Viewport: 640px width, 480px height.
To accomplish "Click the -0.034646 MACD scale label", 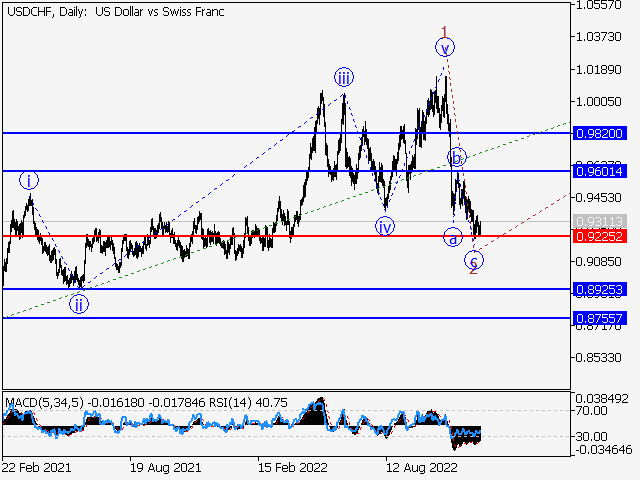I will pyautogui.click(x=603, y=450).
